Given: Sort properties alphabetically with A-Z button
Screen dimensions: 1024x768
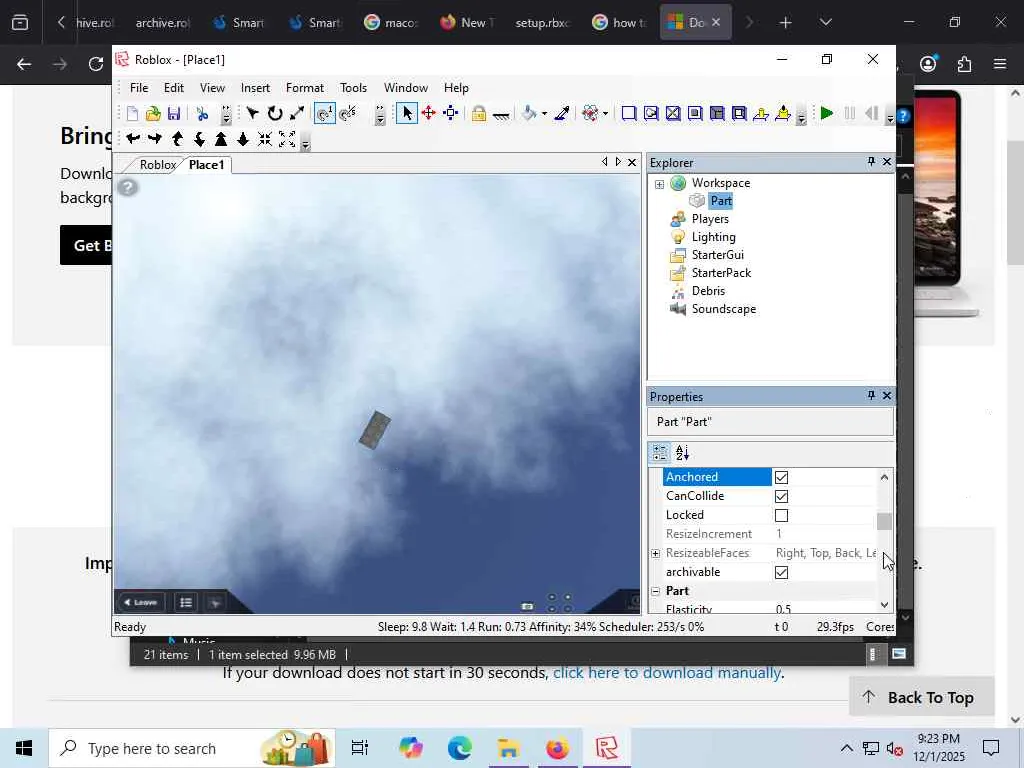Looking at the screenshot, I should [682, 452].
